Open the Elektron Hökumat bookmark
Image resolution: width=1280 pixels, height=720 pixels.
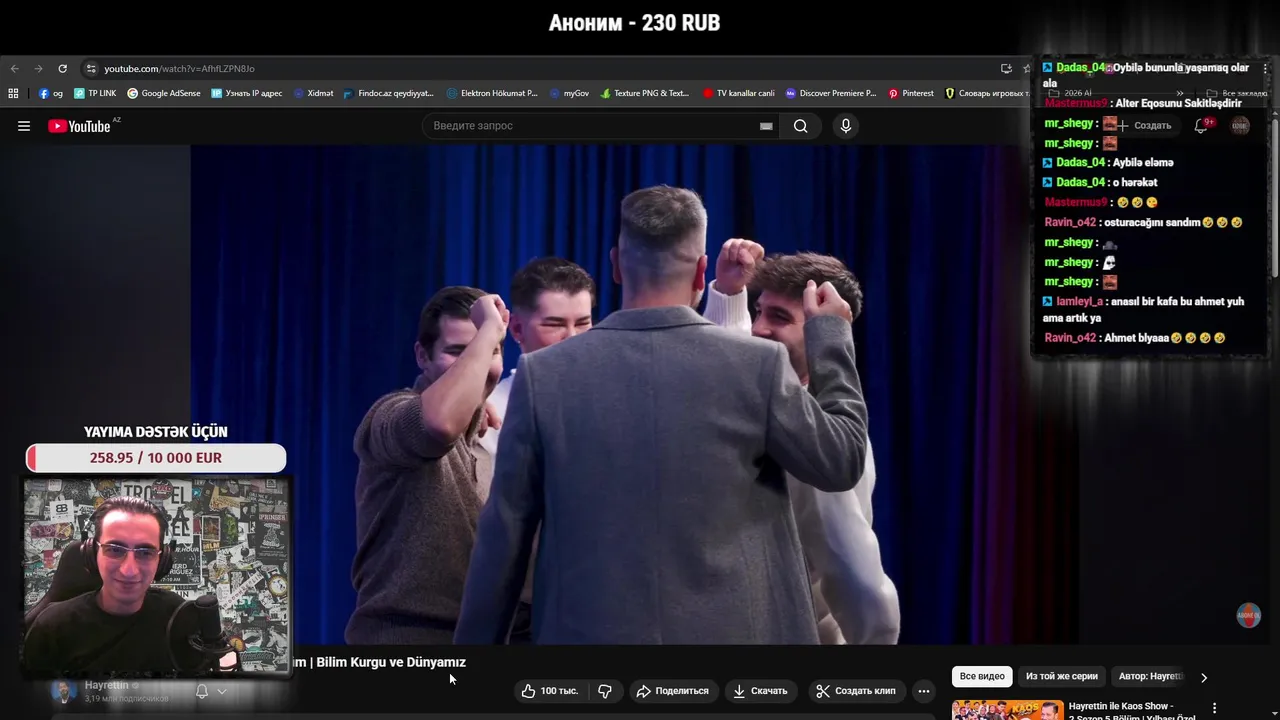click(493, 93)
